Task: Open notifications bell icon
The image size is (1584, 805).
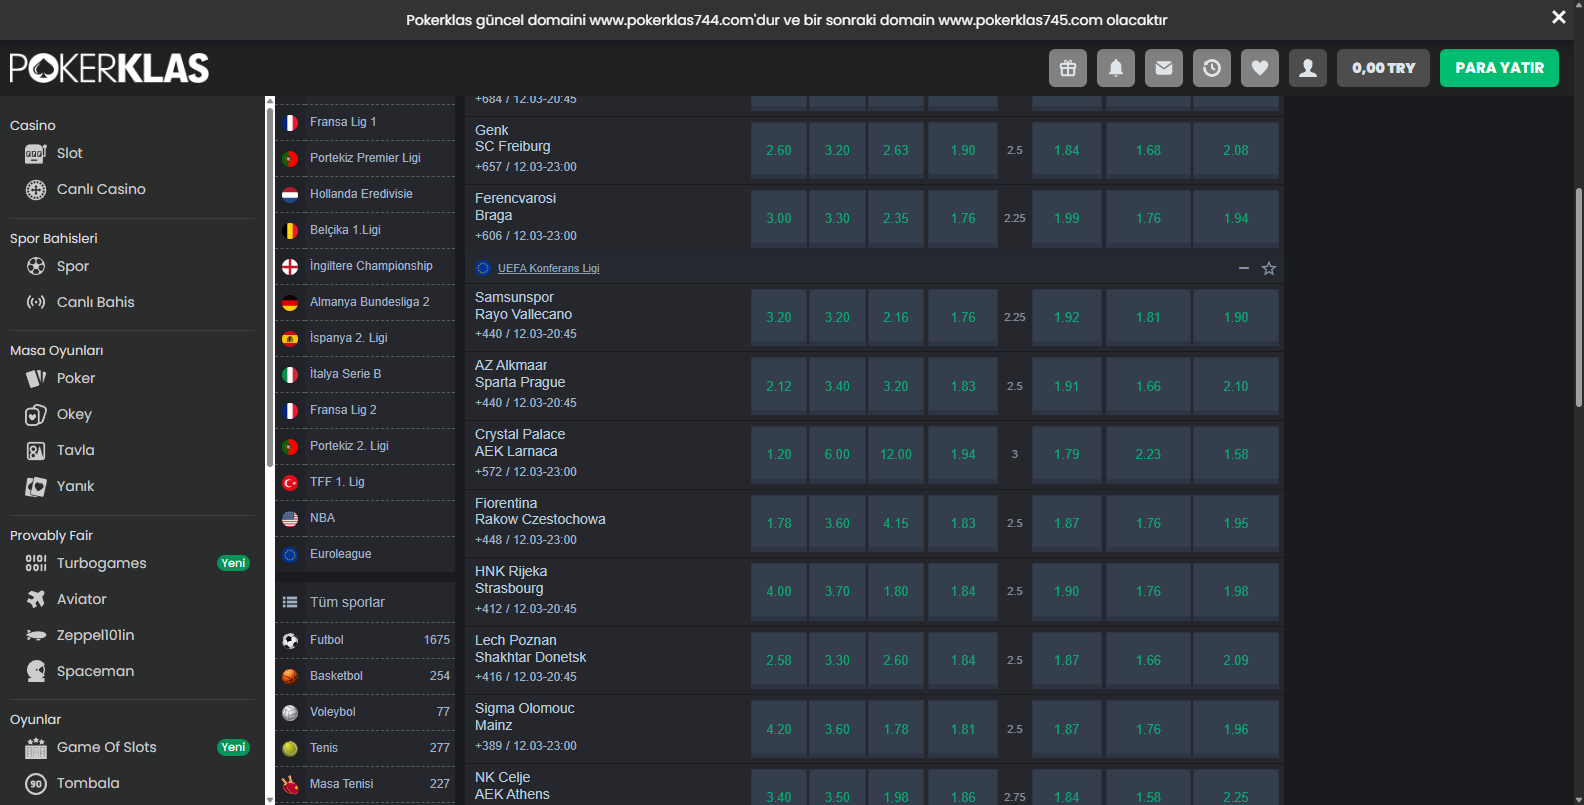Action: point(1116,68)
